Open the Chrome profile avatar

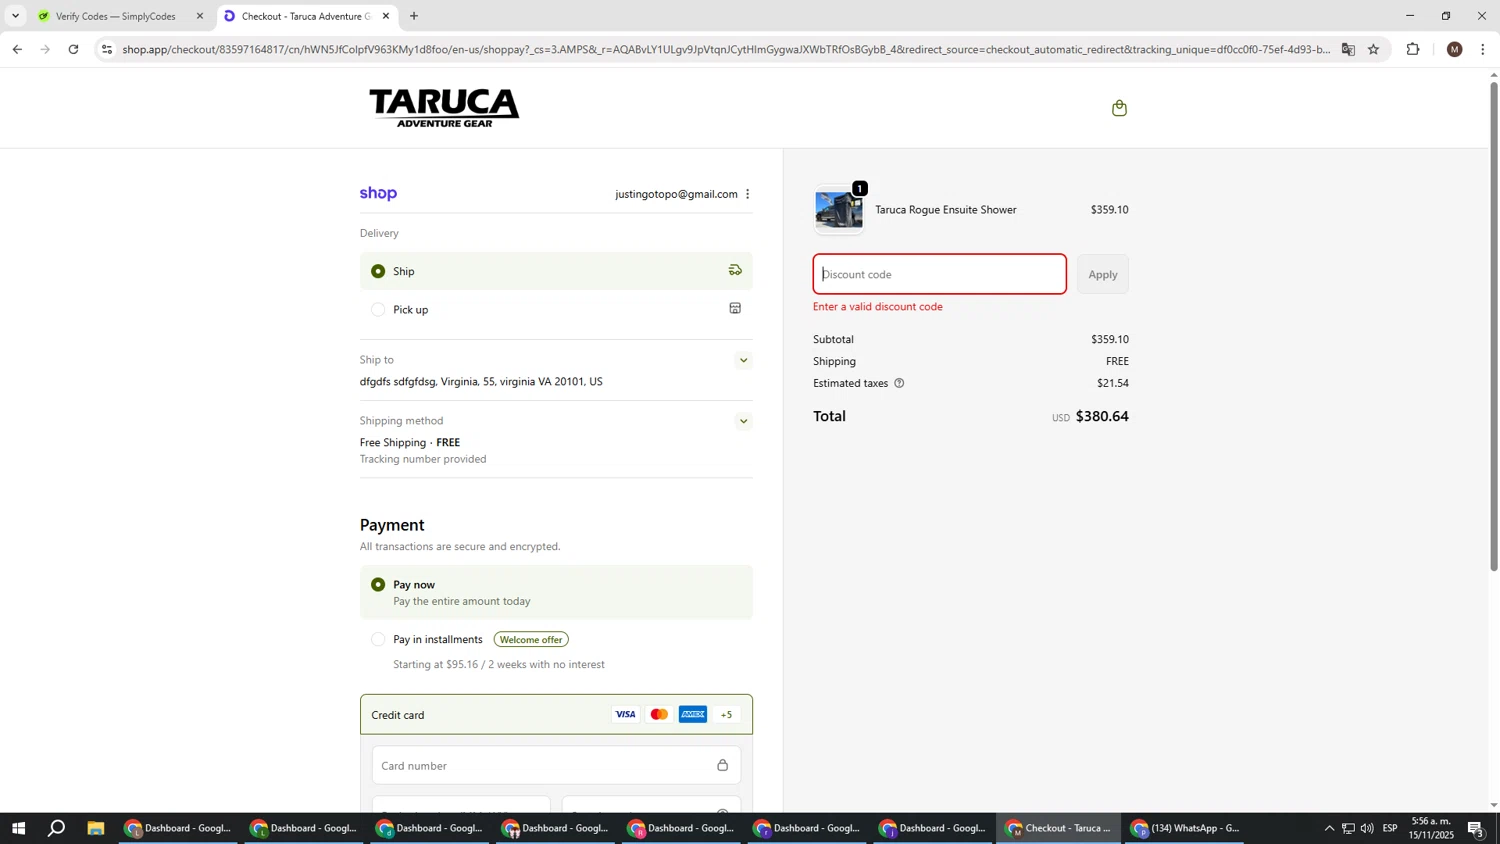point(1454,49)
